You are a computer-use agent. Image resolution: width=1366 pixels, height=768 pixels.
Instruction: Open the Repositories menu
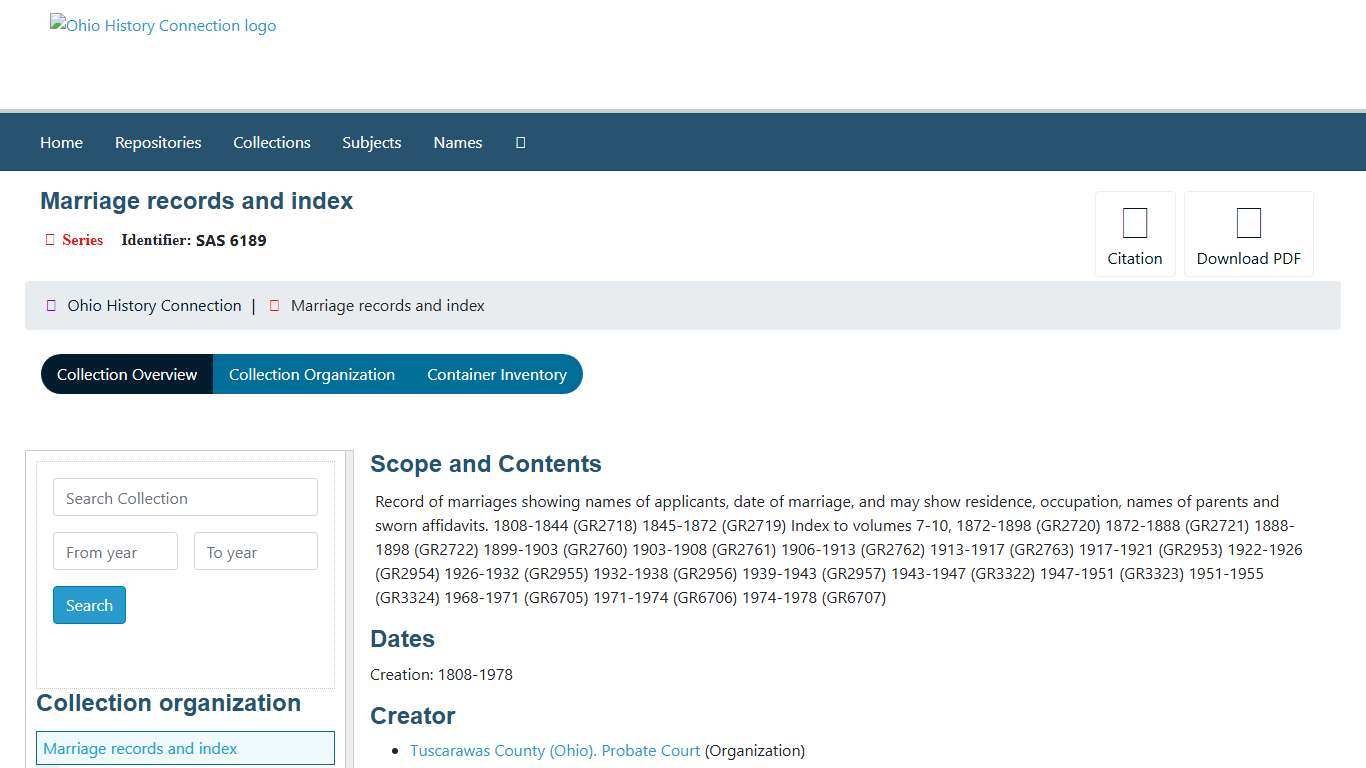pos(157,142)
